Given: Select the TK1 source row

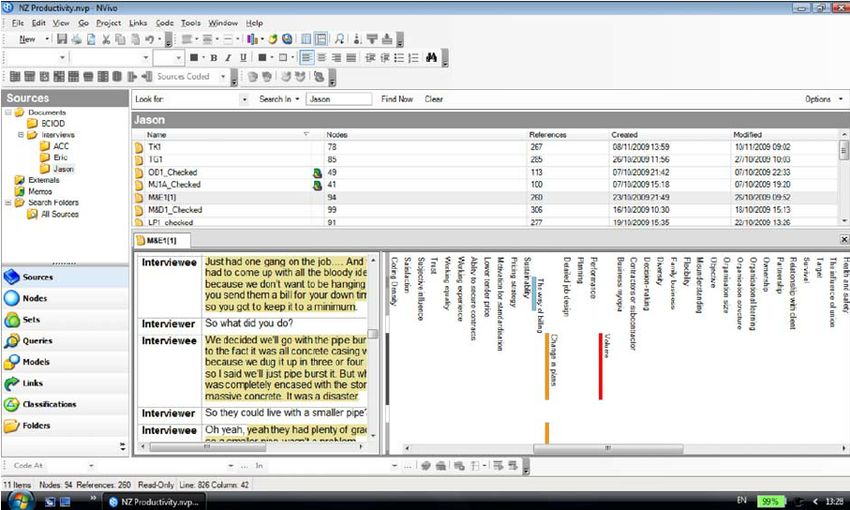Looking at the screenshot, I should point(485,147).
